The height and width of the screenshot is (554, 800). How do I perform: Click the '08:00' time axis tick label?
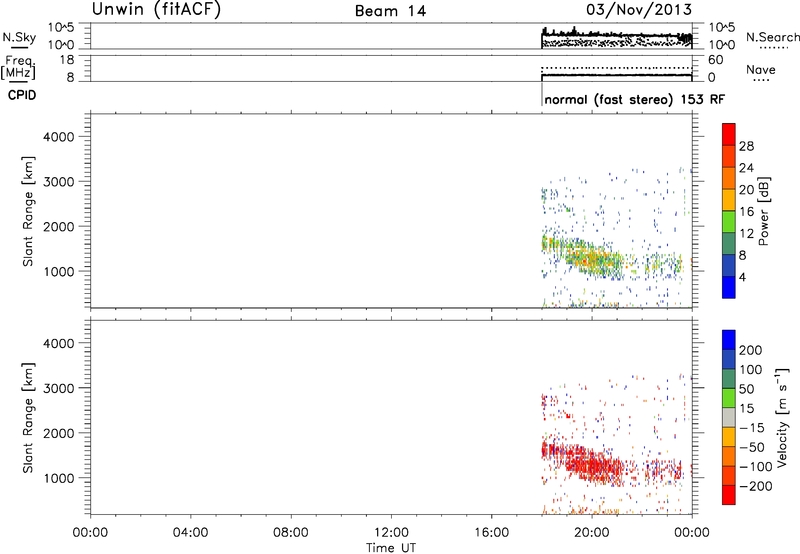[x=291, y=533]
